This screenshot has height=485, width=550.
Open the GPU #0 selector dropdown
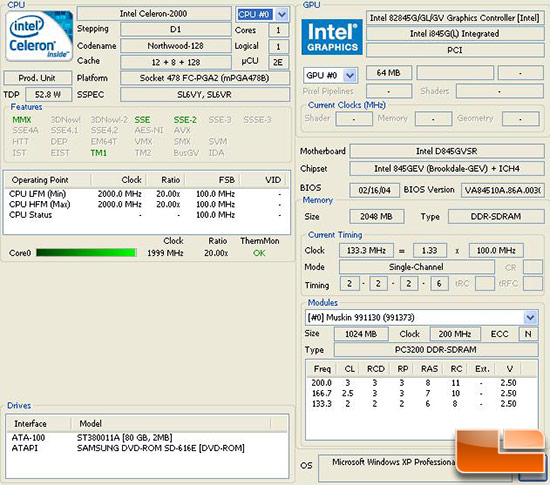349,75
